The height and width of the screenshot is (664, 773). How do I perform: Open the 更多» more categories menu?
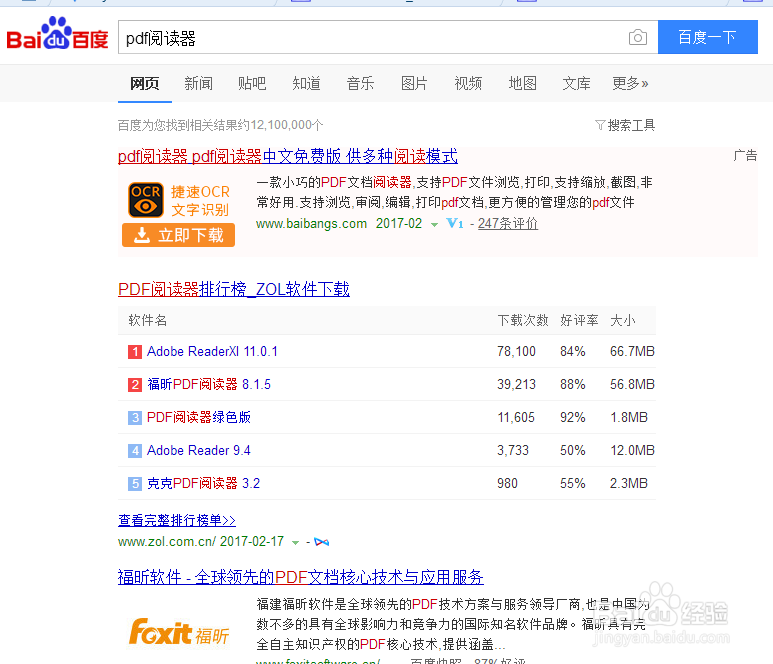point(630,83)
